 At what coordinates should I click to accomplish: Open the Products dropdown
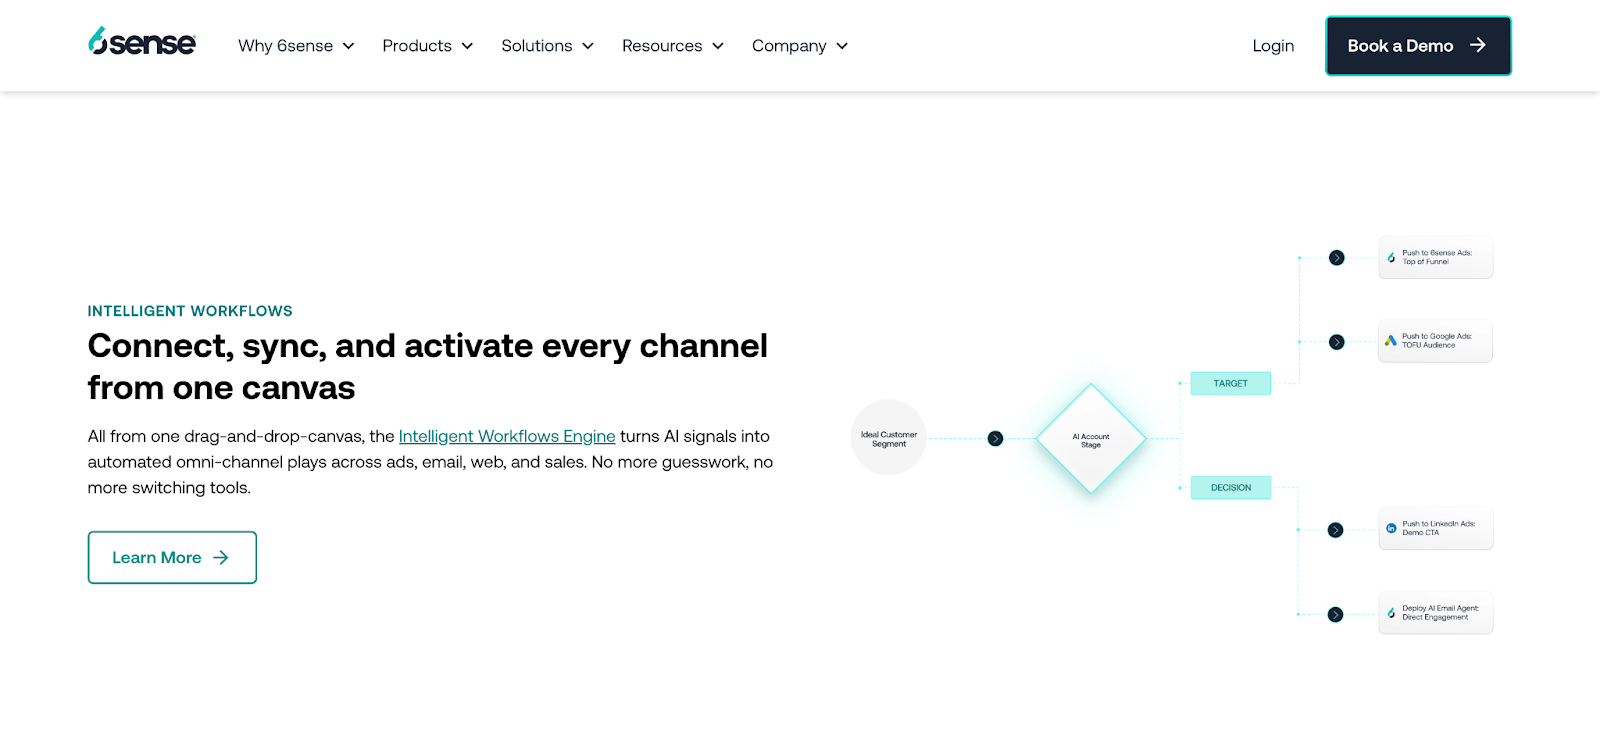pyautogui.click(x=427, y=46)
